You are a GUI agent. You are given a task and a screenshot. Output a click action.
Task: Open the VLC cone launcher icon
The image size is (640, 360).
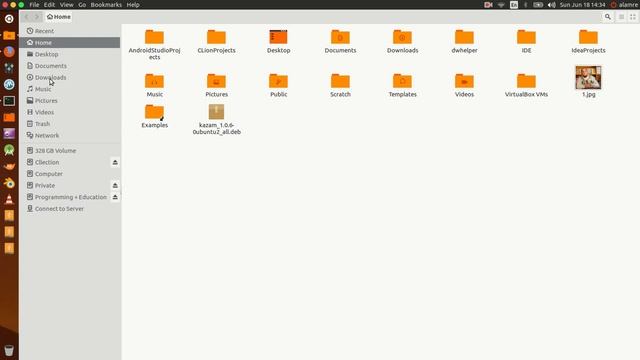pos(9,199)
